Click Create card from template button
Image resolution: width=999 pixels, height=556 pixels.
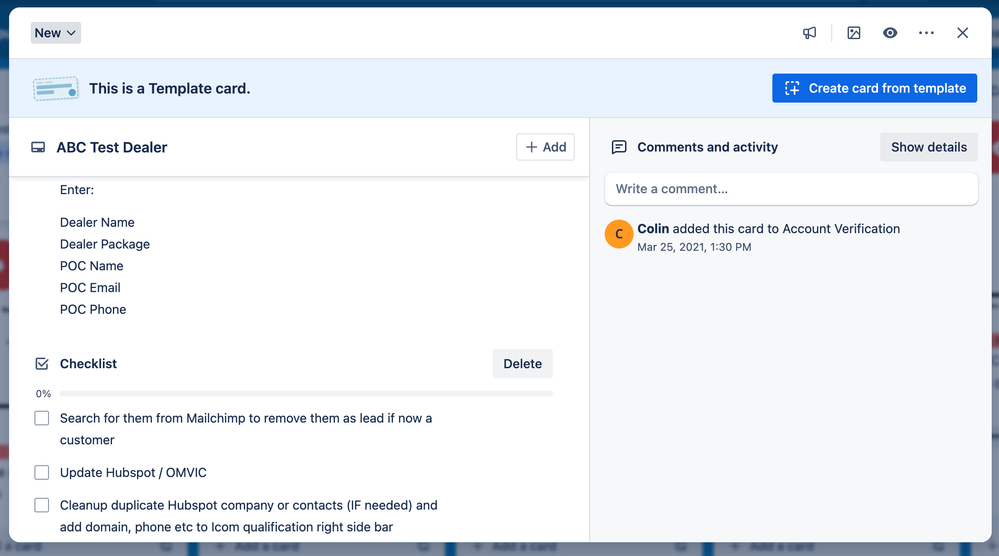pos(874,89)
